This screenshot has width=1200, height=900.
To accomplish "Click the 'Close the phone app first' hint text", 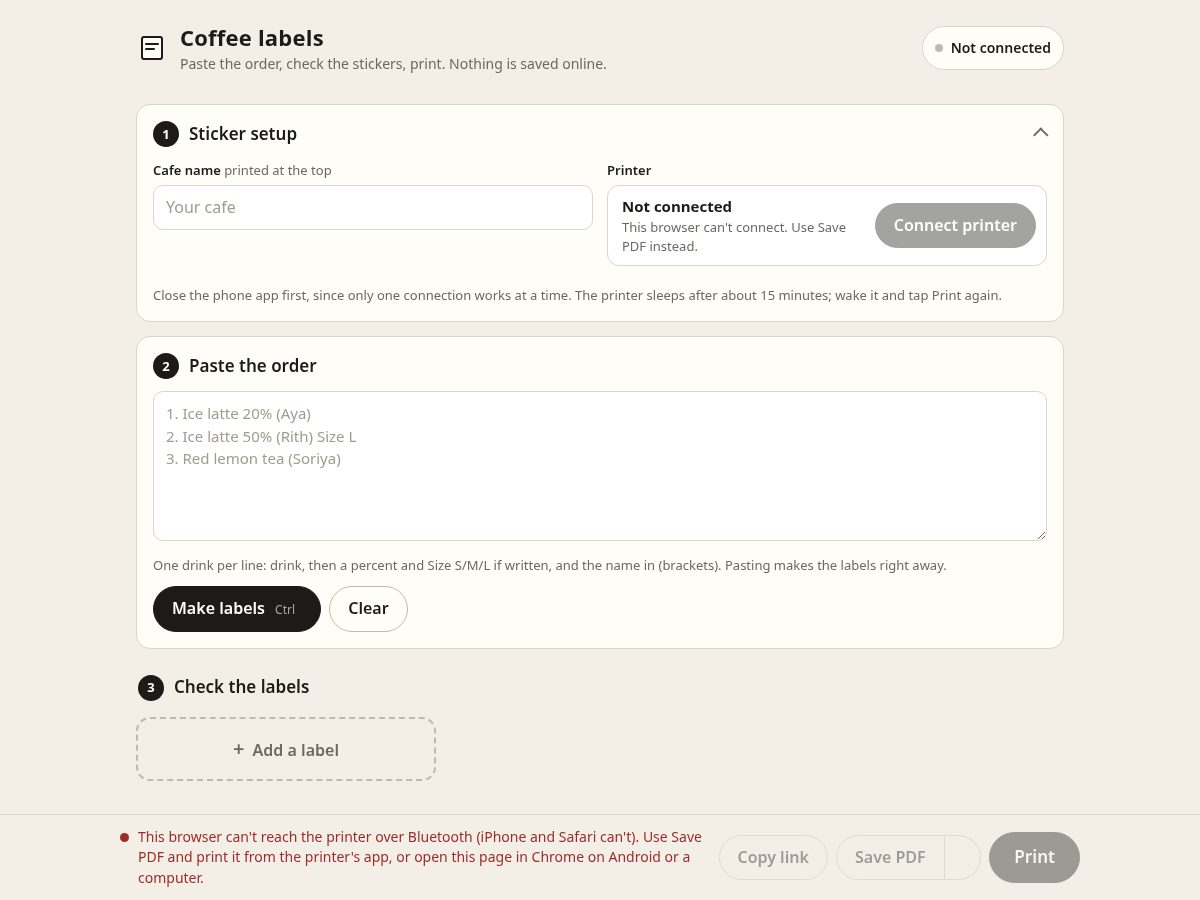I will tap(577, 296).
